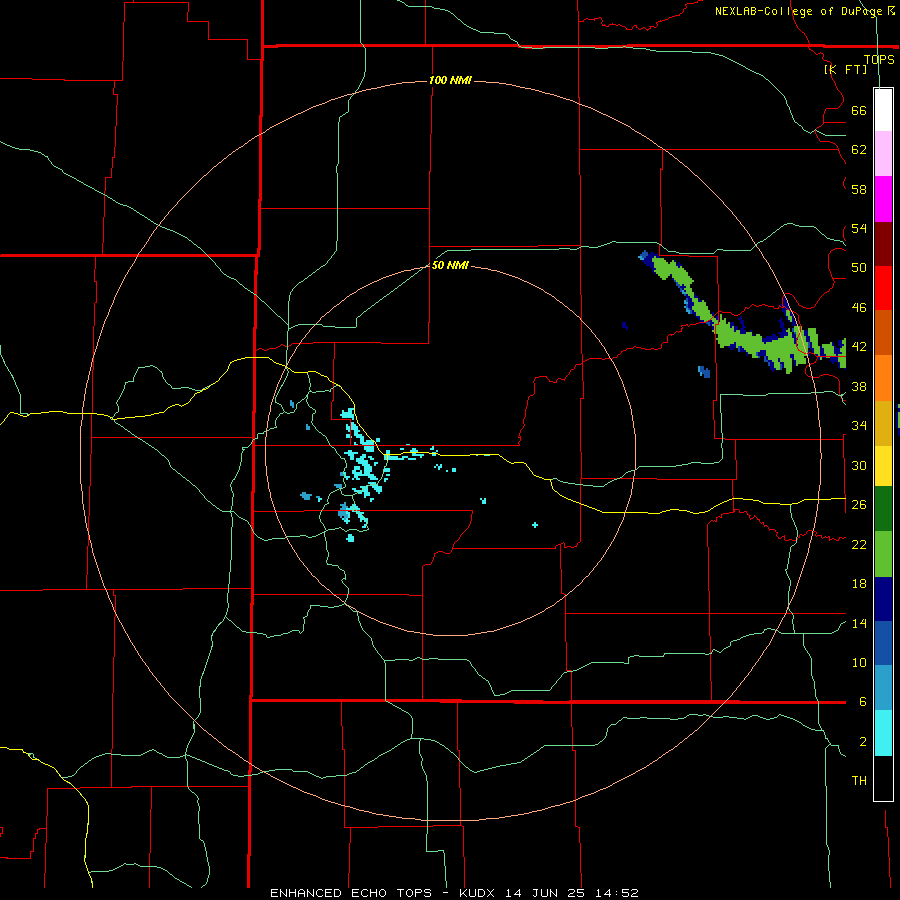This screenshot has width=900, height=900.
Task: Click the legend value "38"
Action: tap(859, 387)
